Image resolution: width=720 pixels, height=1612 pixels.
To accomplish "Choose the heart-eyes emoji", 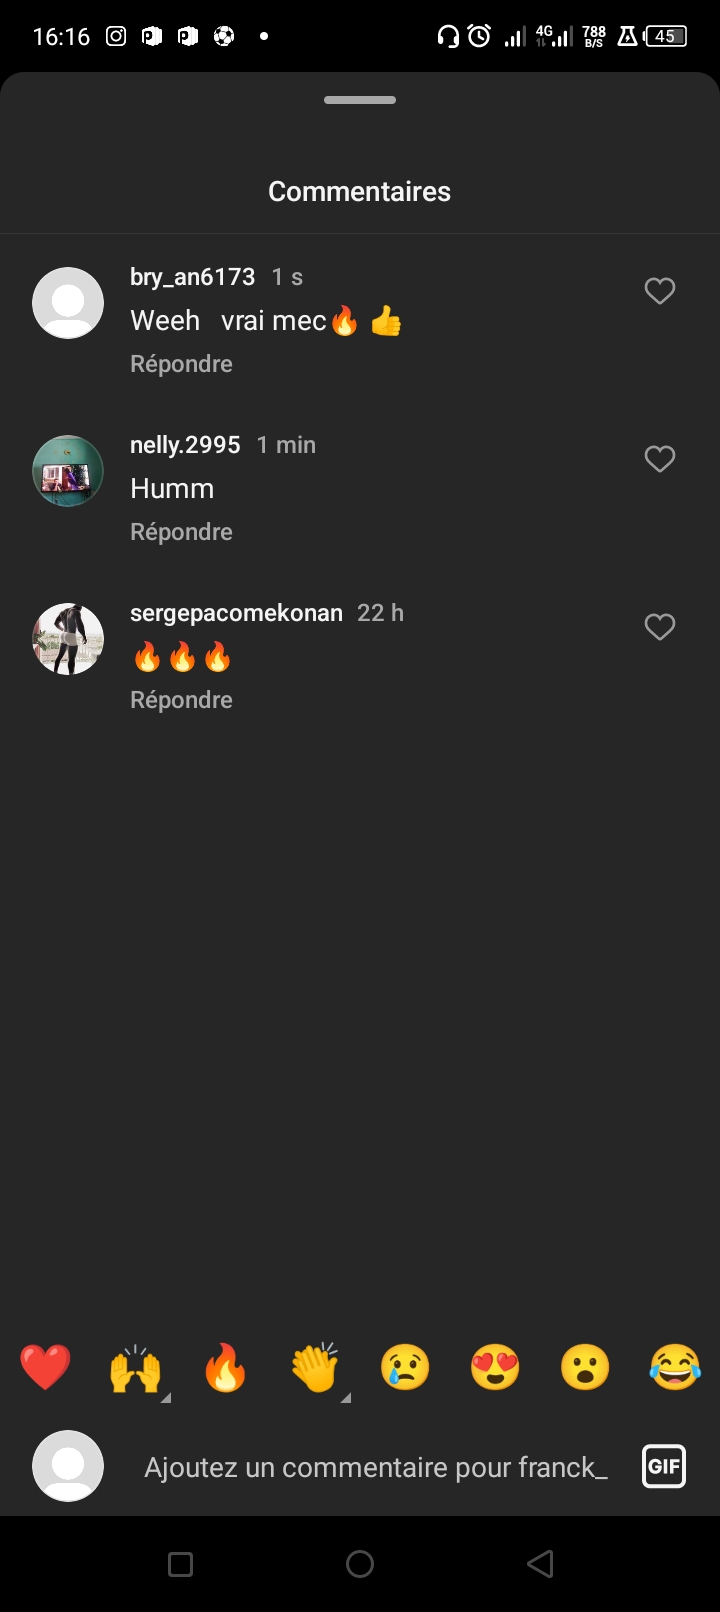I will [x=495, y=1367].
